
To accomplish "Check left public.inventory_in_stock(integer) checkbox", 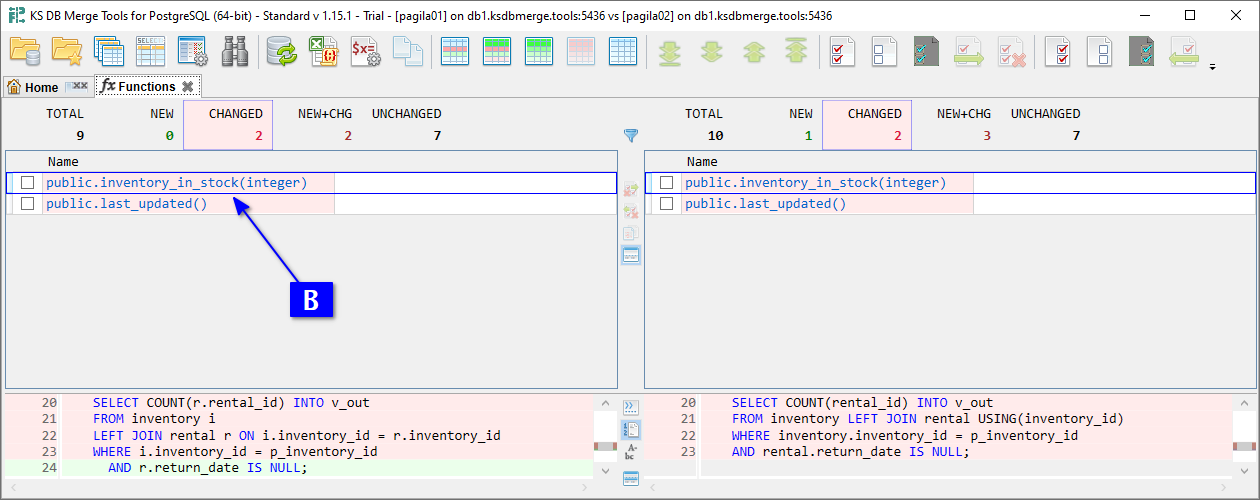I will pyautogui.click(x=28, y=183).
